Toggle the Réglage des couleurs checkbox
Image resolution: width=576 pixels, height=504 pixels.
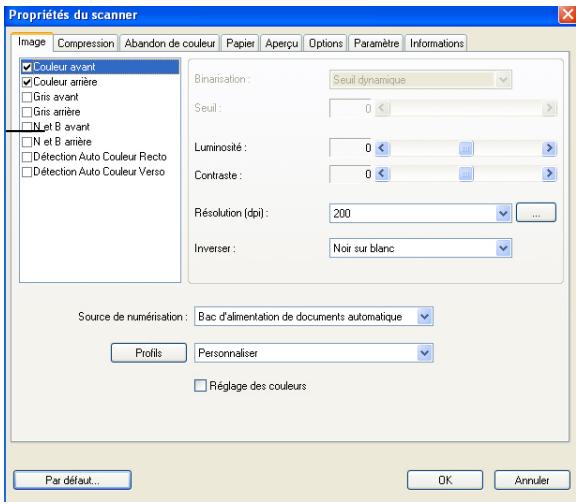coord(200,386)
